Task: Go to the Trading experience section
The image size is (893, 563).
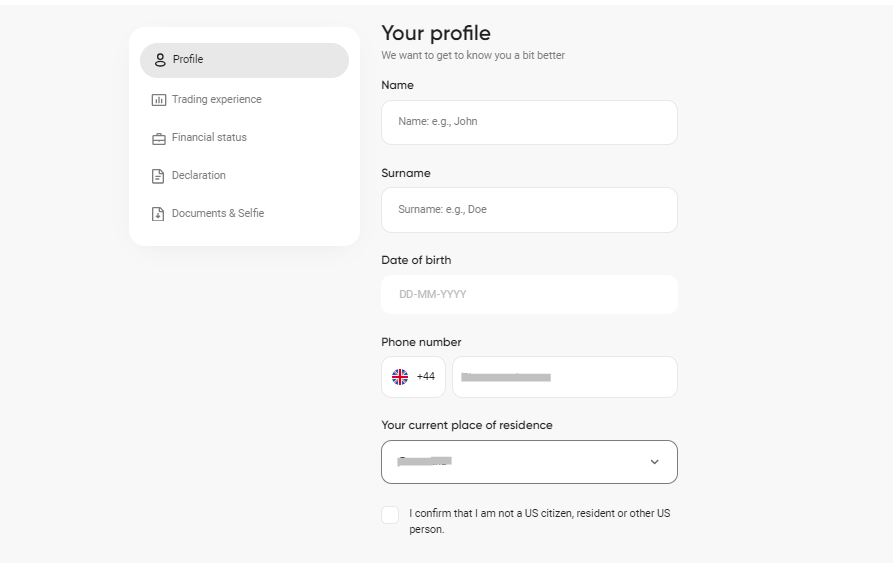Action: (216, 99)
